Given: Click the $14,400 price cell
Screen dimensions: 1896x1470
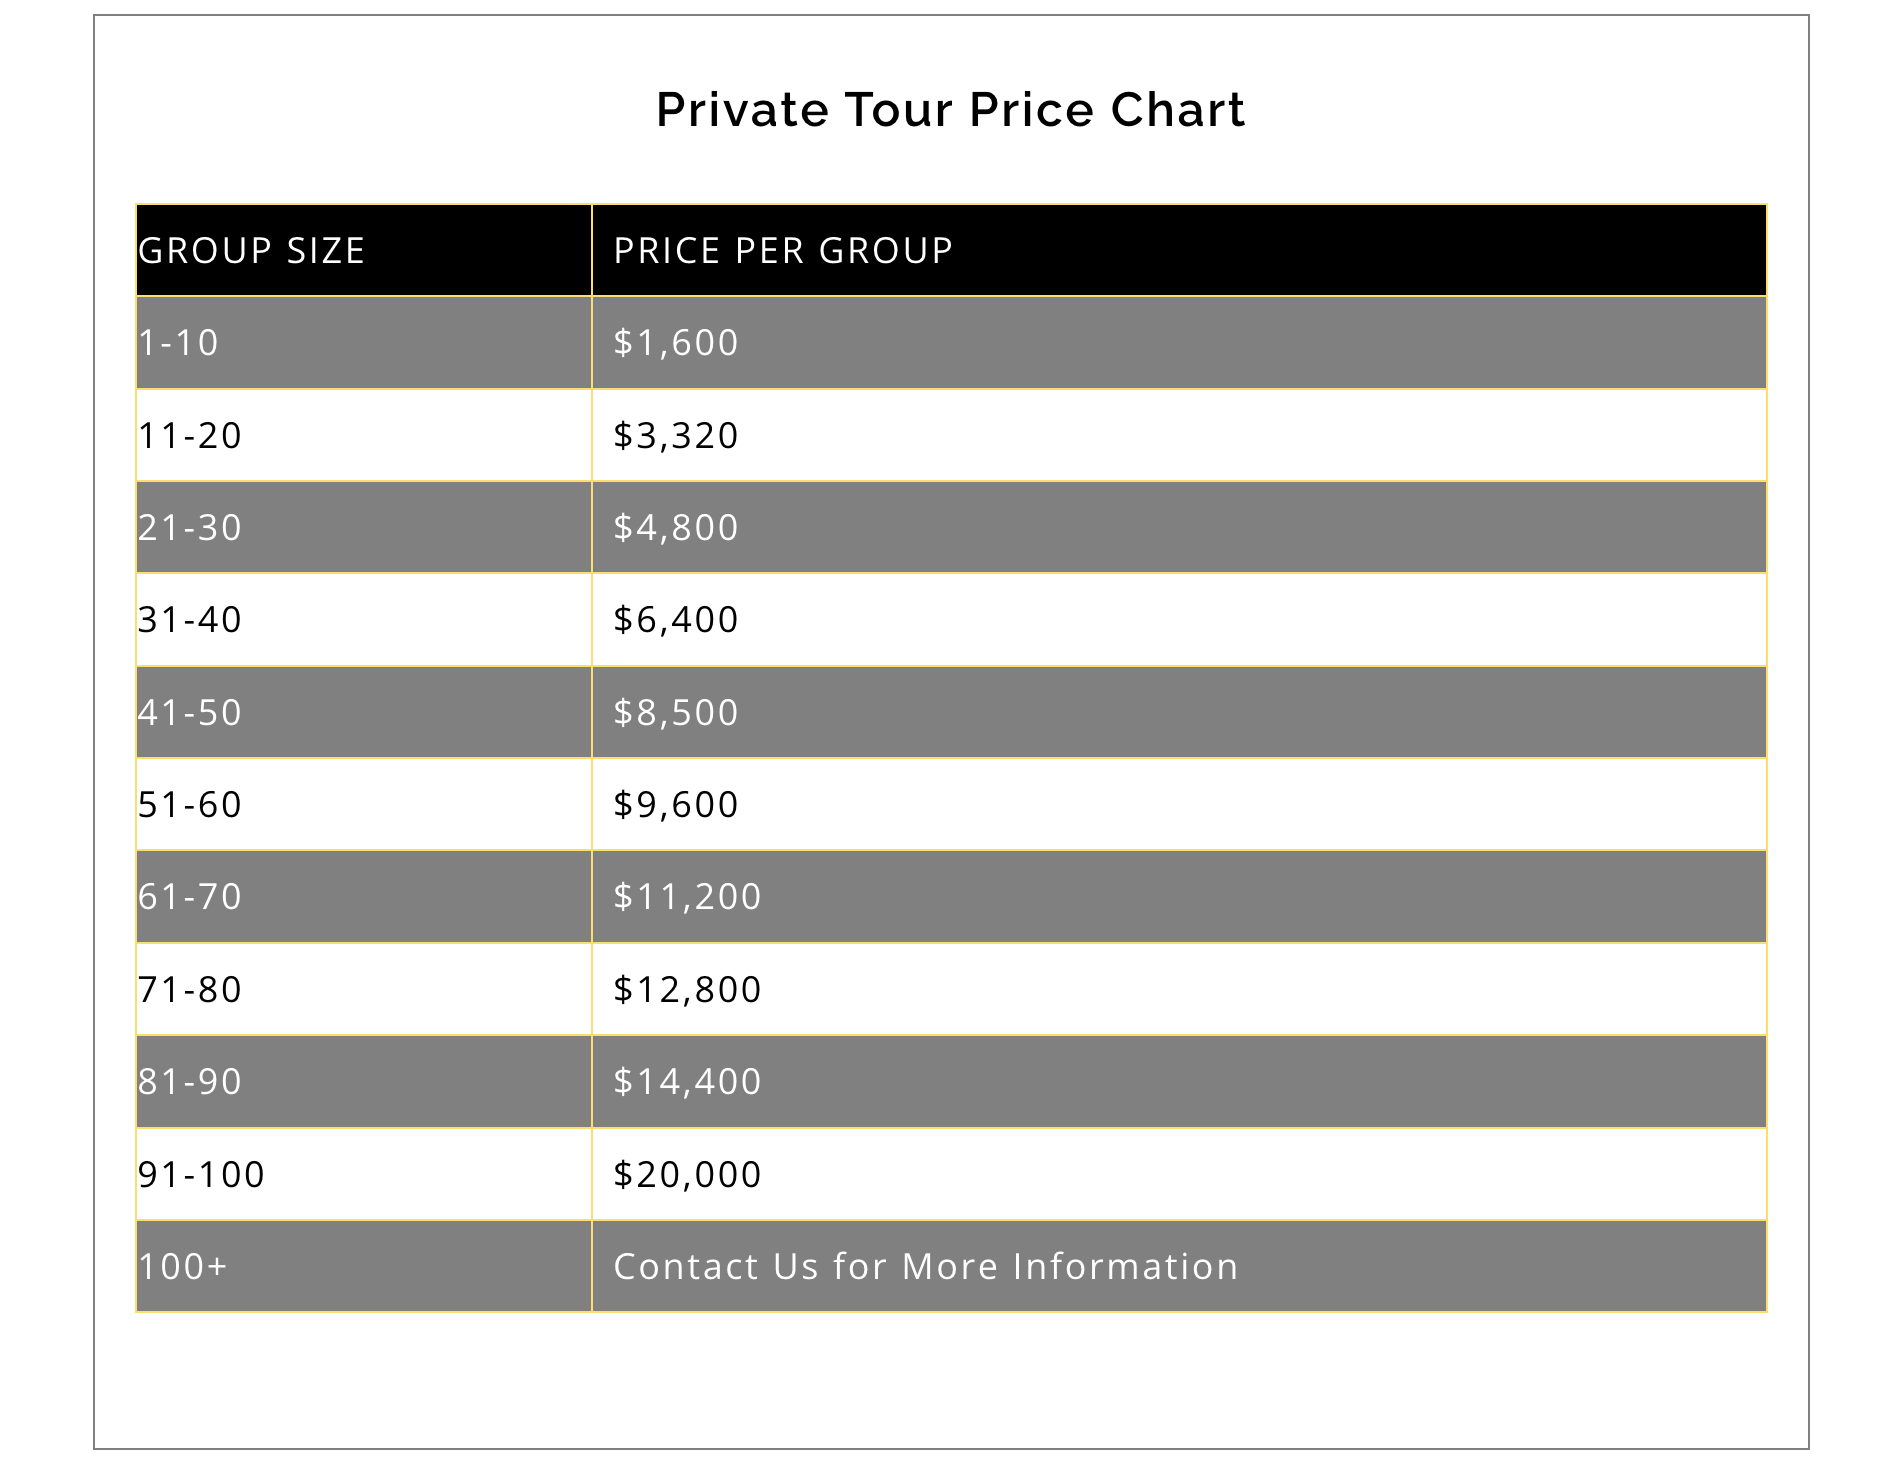Looking at the screenshot, I should (687, 1082).
